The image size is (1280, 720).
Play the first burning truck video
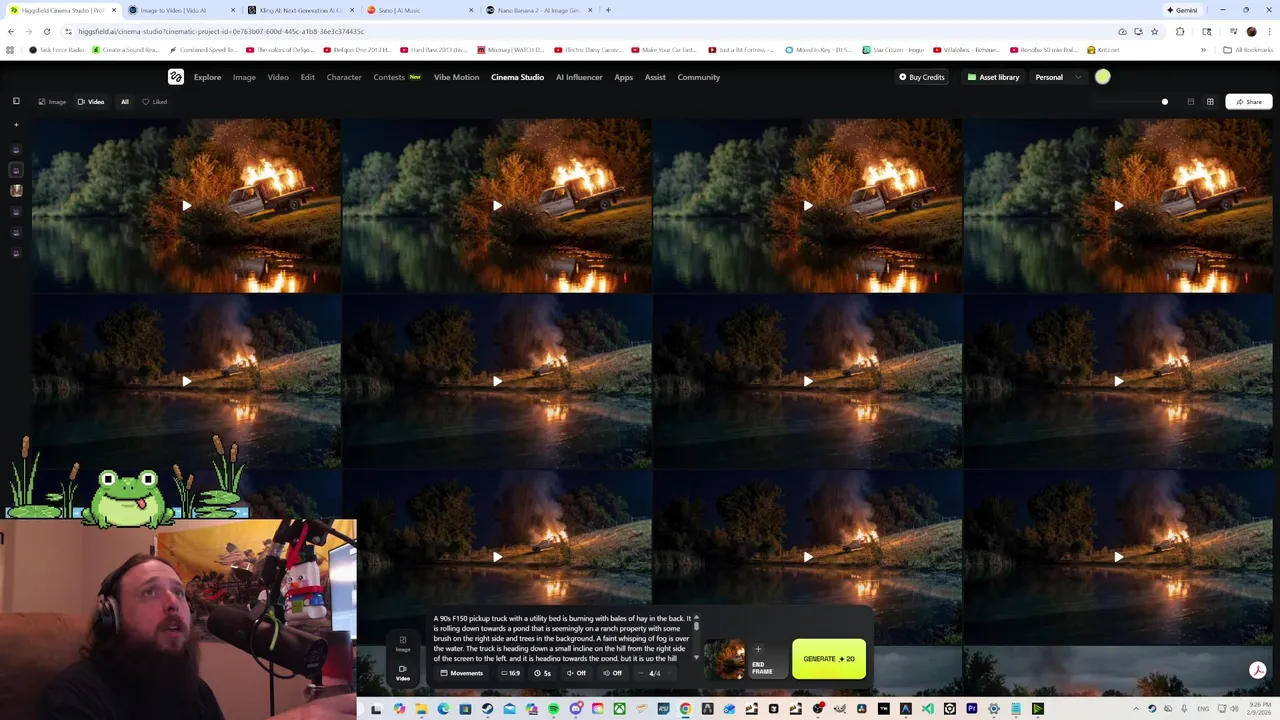point(186,206)
